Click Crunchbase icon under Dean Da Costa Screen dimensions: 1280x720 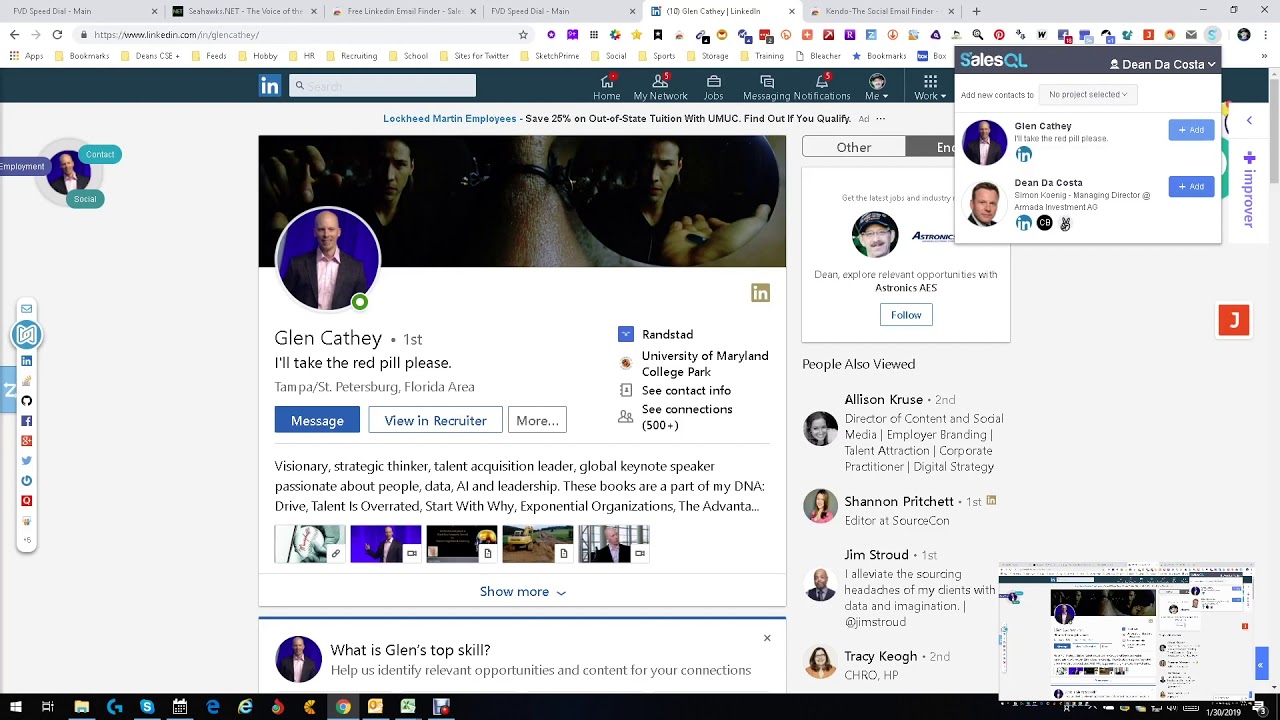(x=1044, y=223)
